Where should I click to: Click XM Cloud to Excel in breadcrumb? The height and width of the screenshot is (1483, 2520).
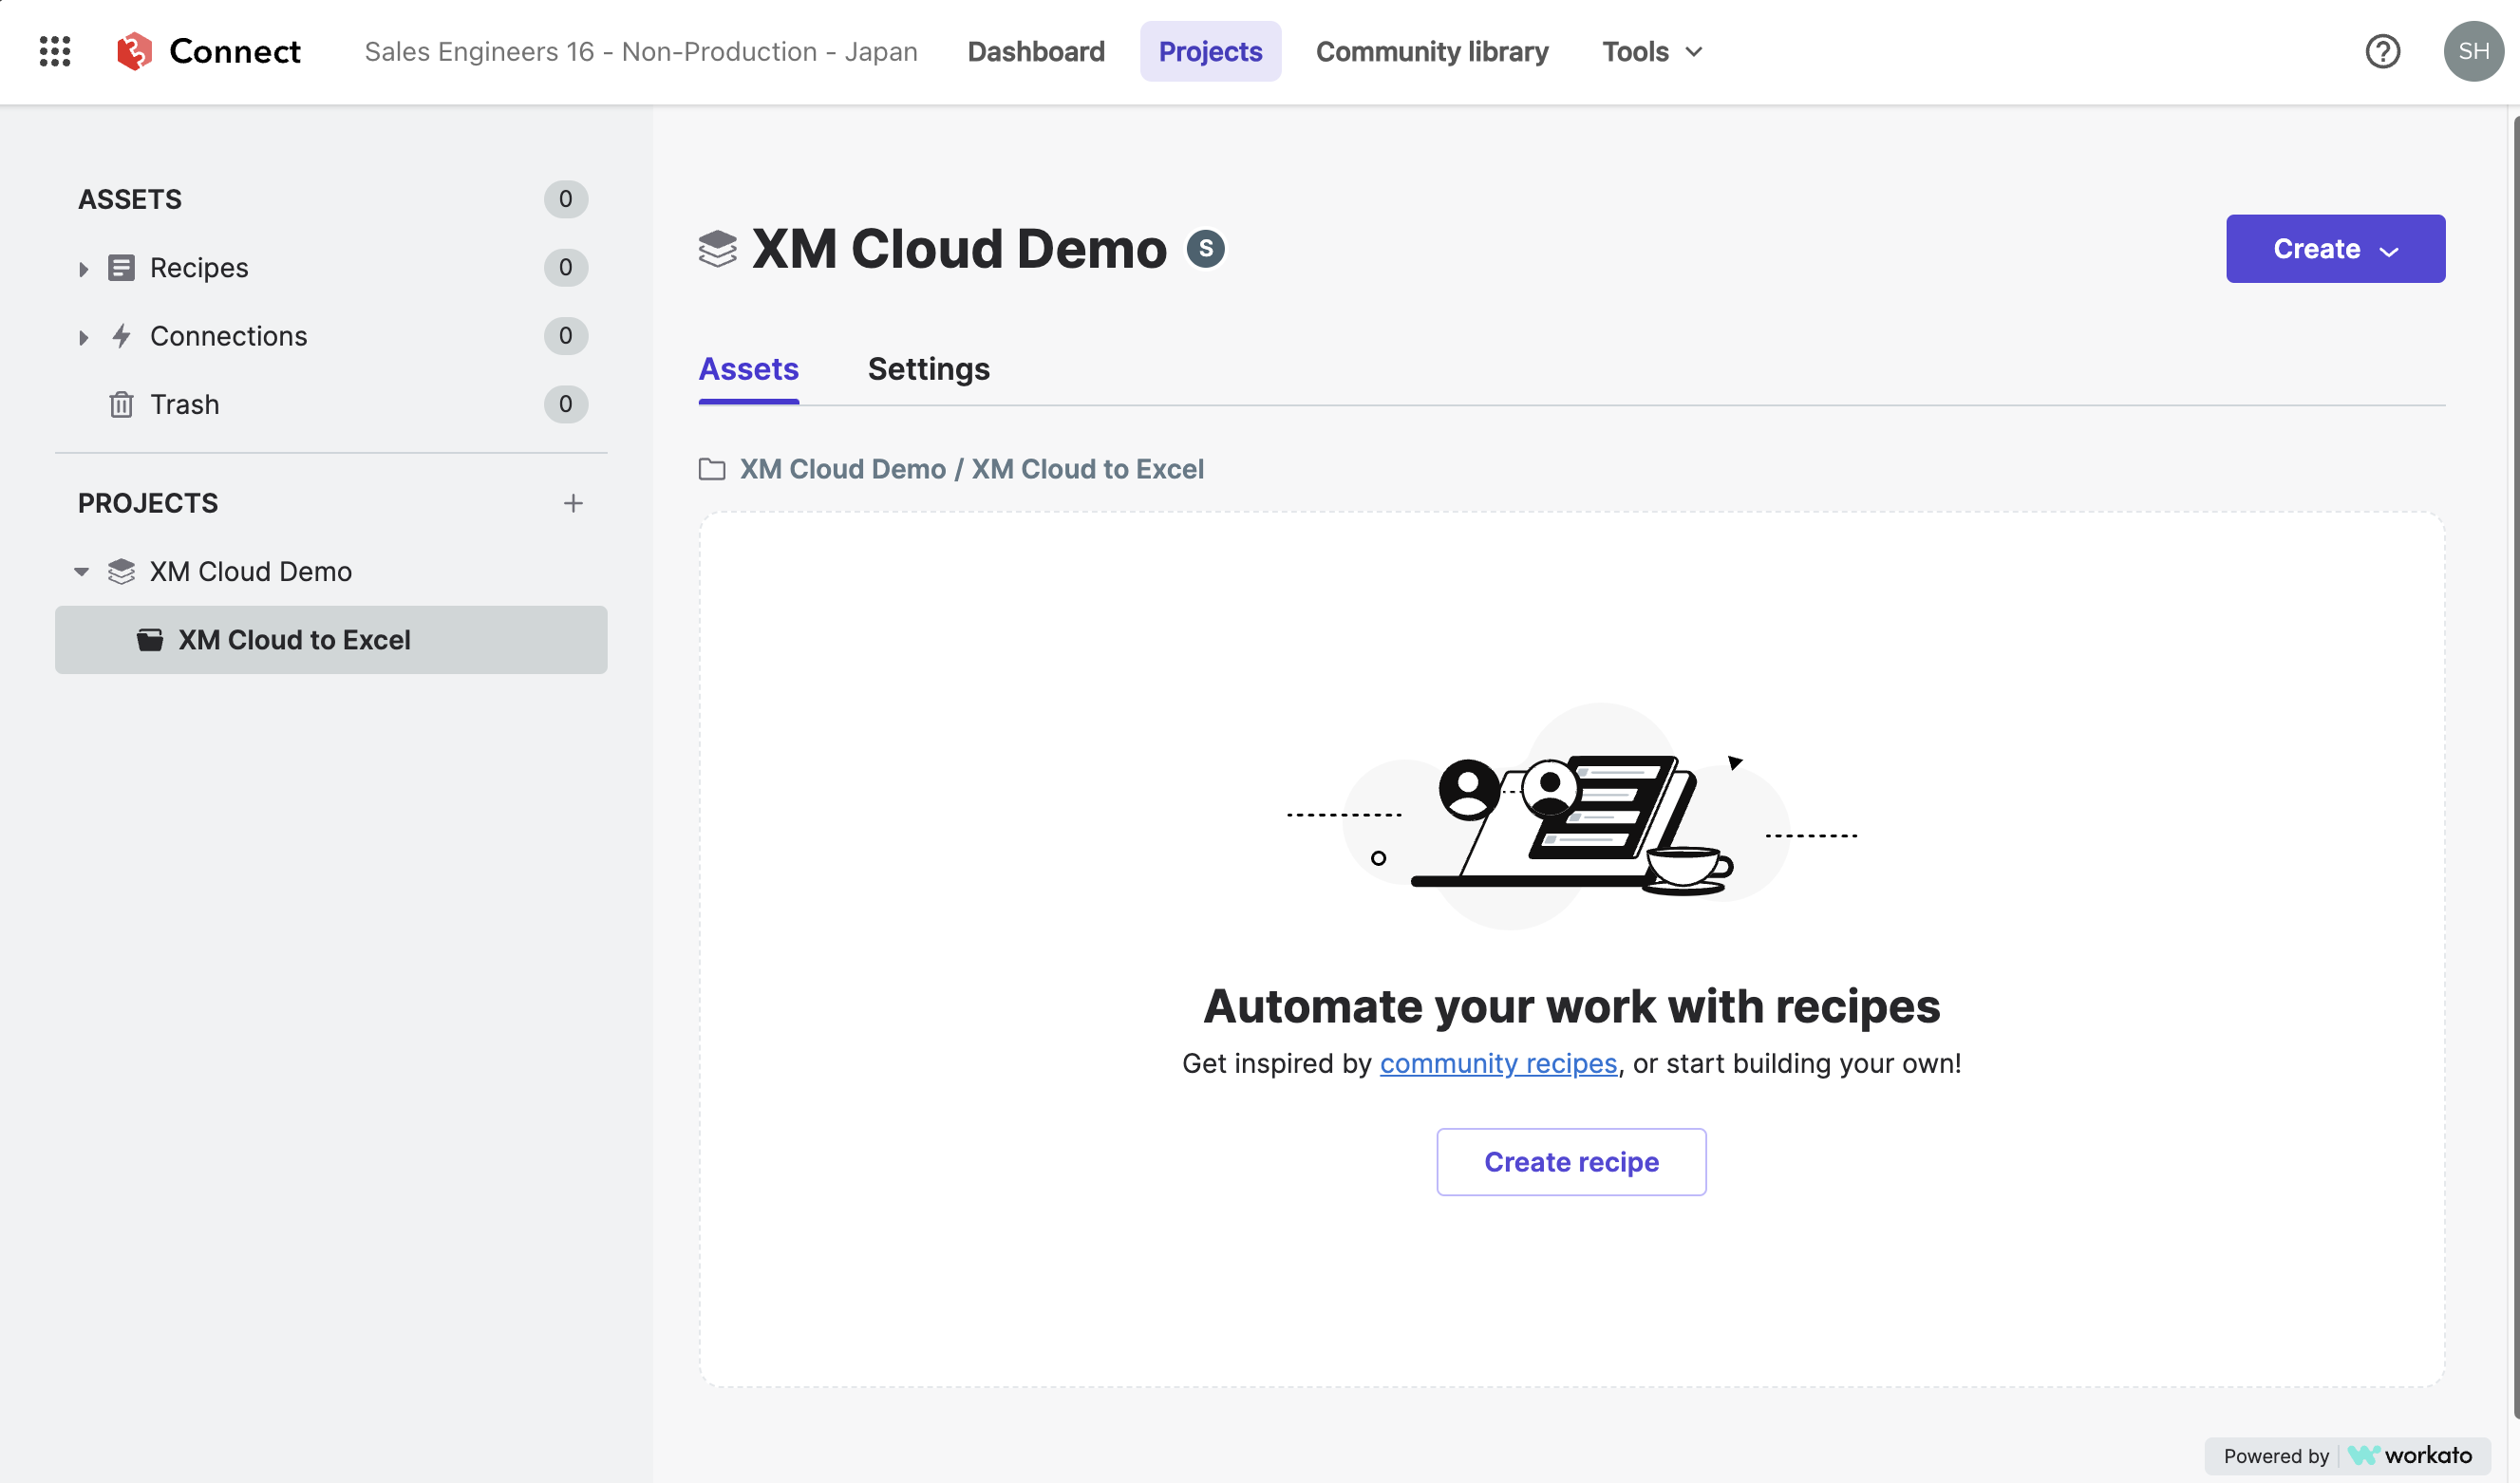pyautogui.click(x=1087, y=469)
